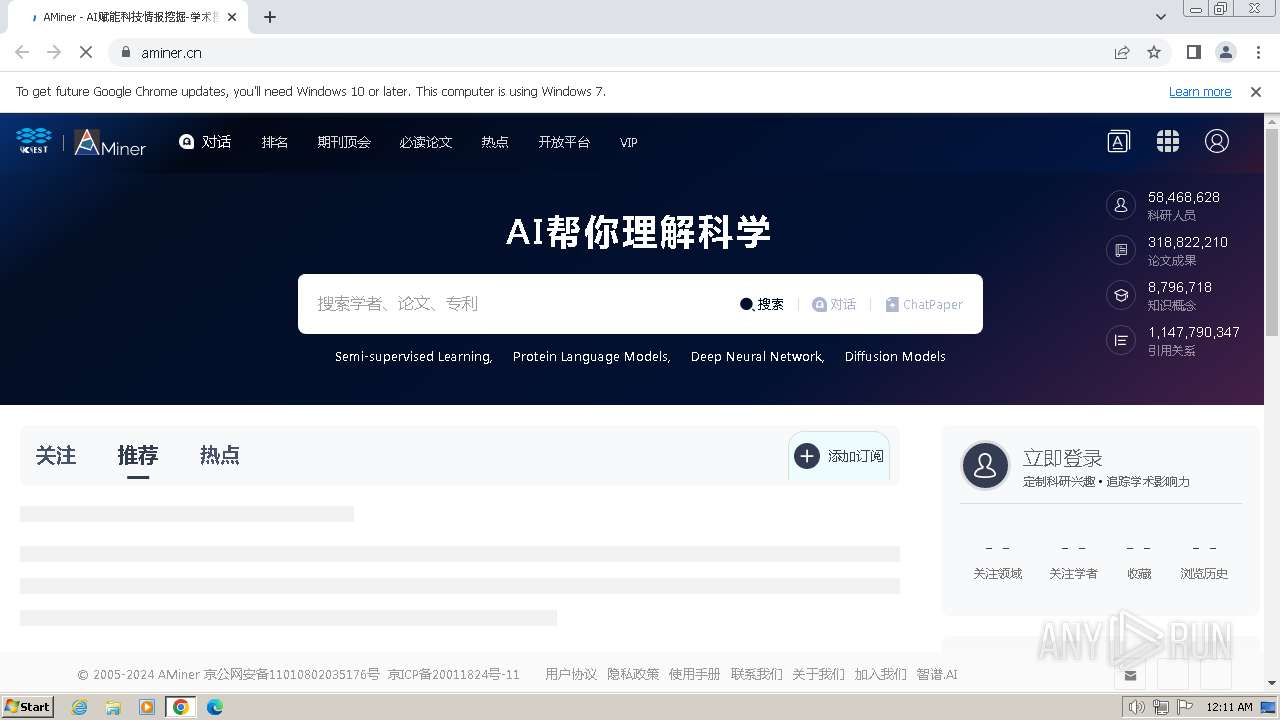Viewport: 1280px width, 720px height.
Task: Open the 智谱.AI footer link
Action: coord(937,674)
